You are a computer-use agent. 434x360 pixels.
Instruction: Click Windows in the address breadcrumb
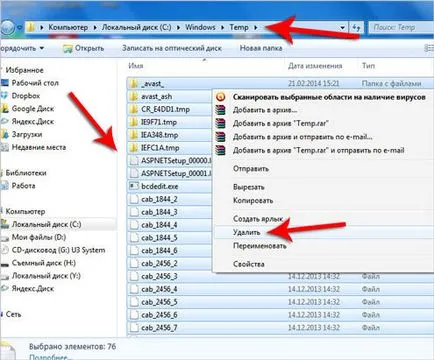(x=200, y=27)
